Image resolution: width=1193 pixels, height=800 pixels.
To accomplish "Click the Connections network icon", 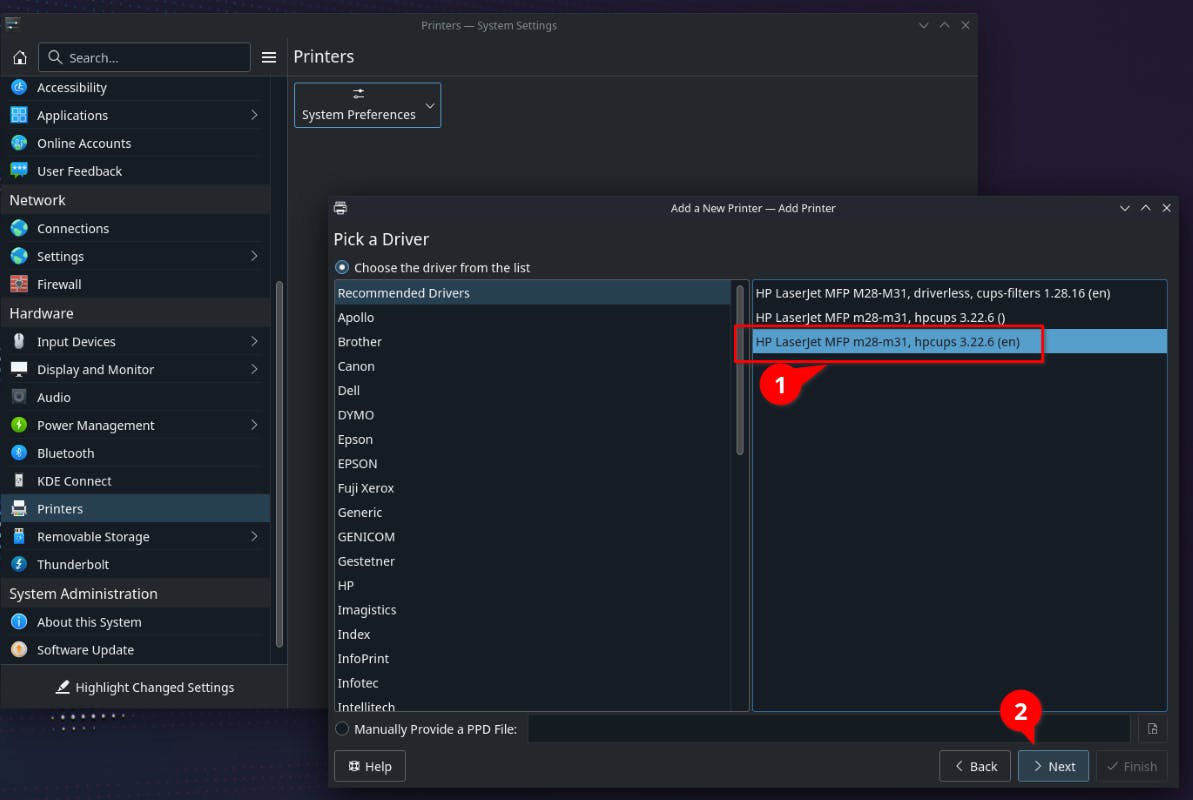I will [x=19, y=228].
